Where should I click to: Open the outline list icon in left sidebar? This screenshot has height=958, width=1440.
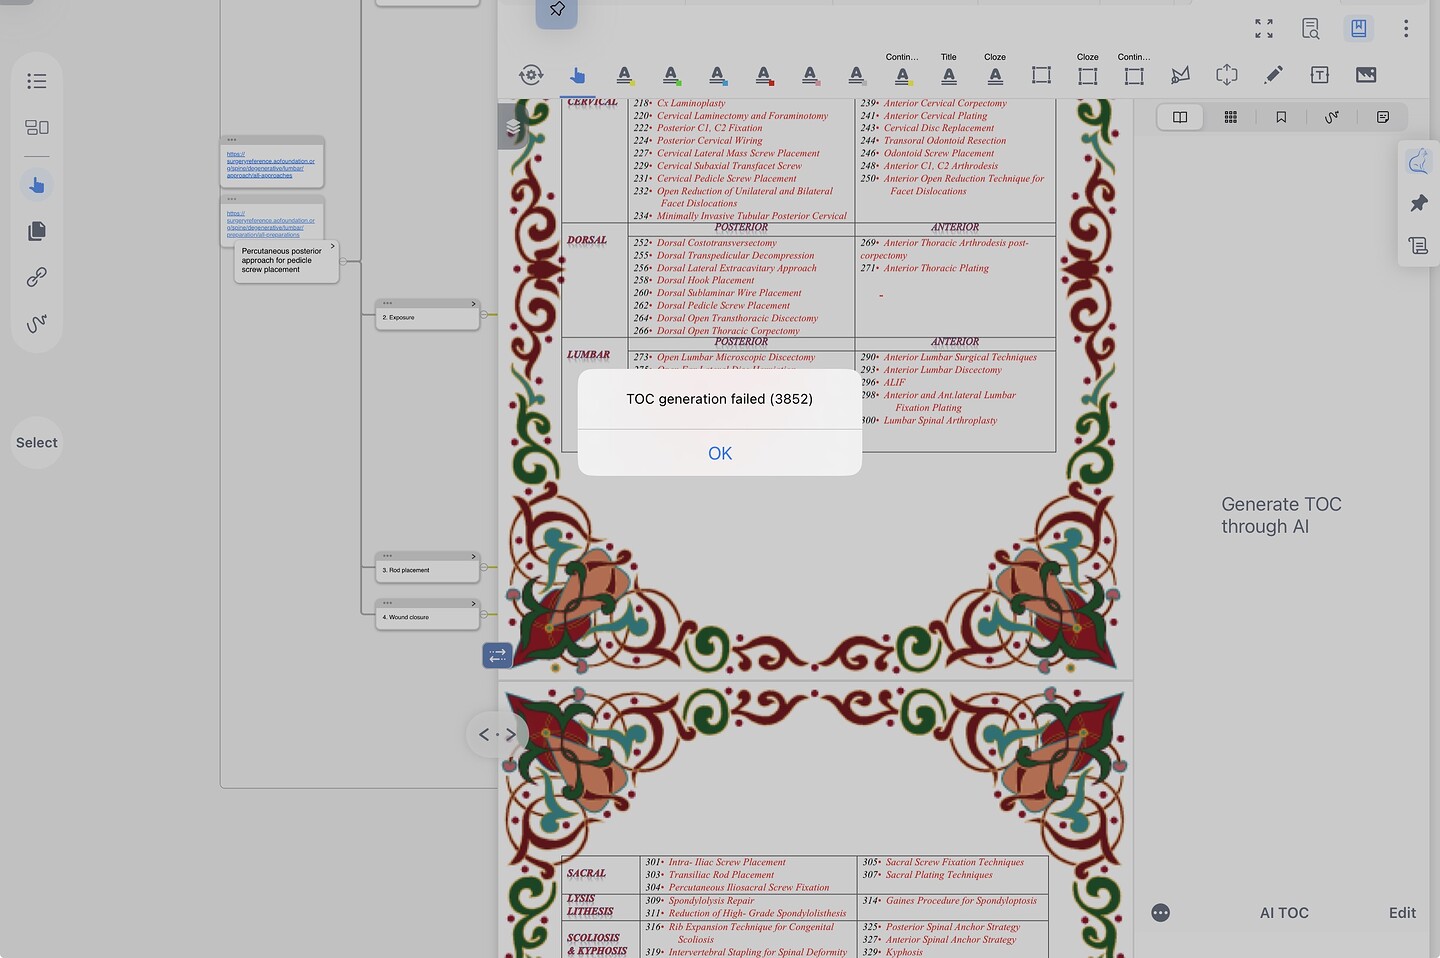coord(37,81)
